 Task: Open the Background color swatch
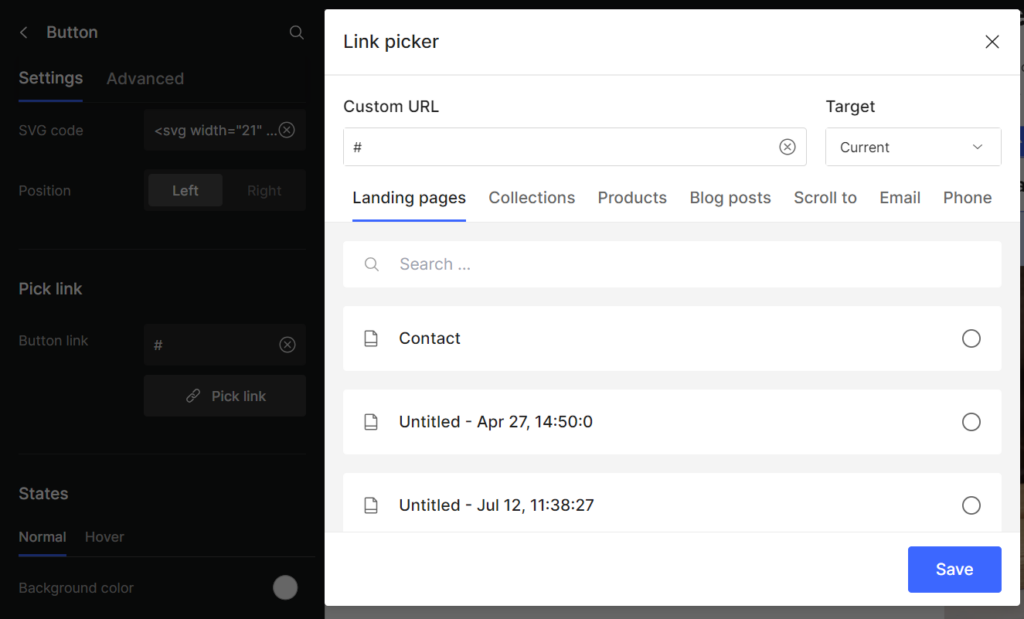[285, 588]
